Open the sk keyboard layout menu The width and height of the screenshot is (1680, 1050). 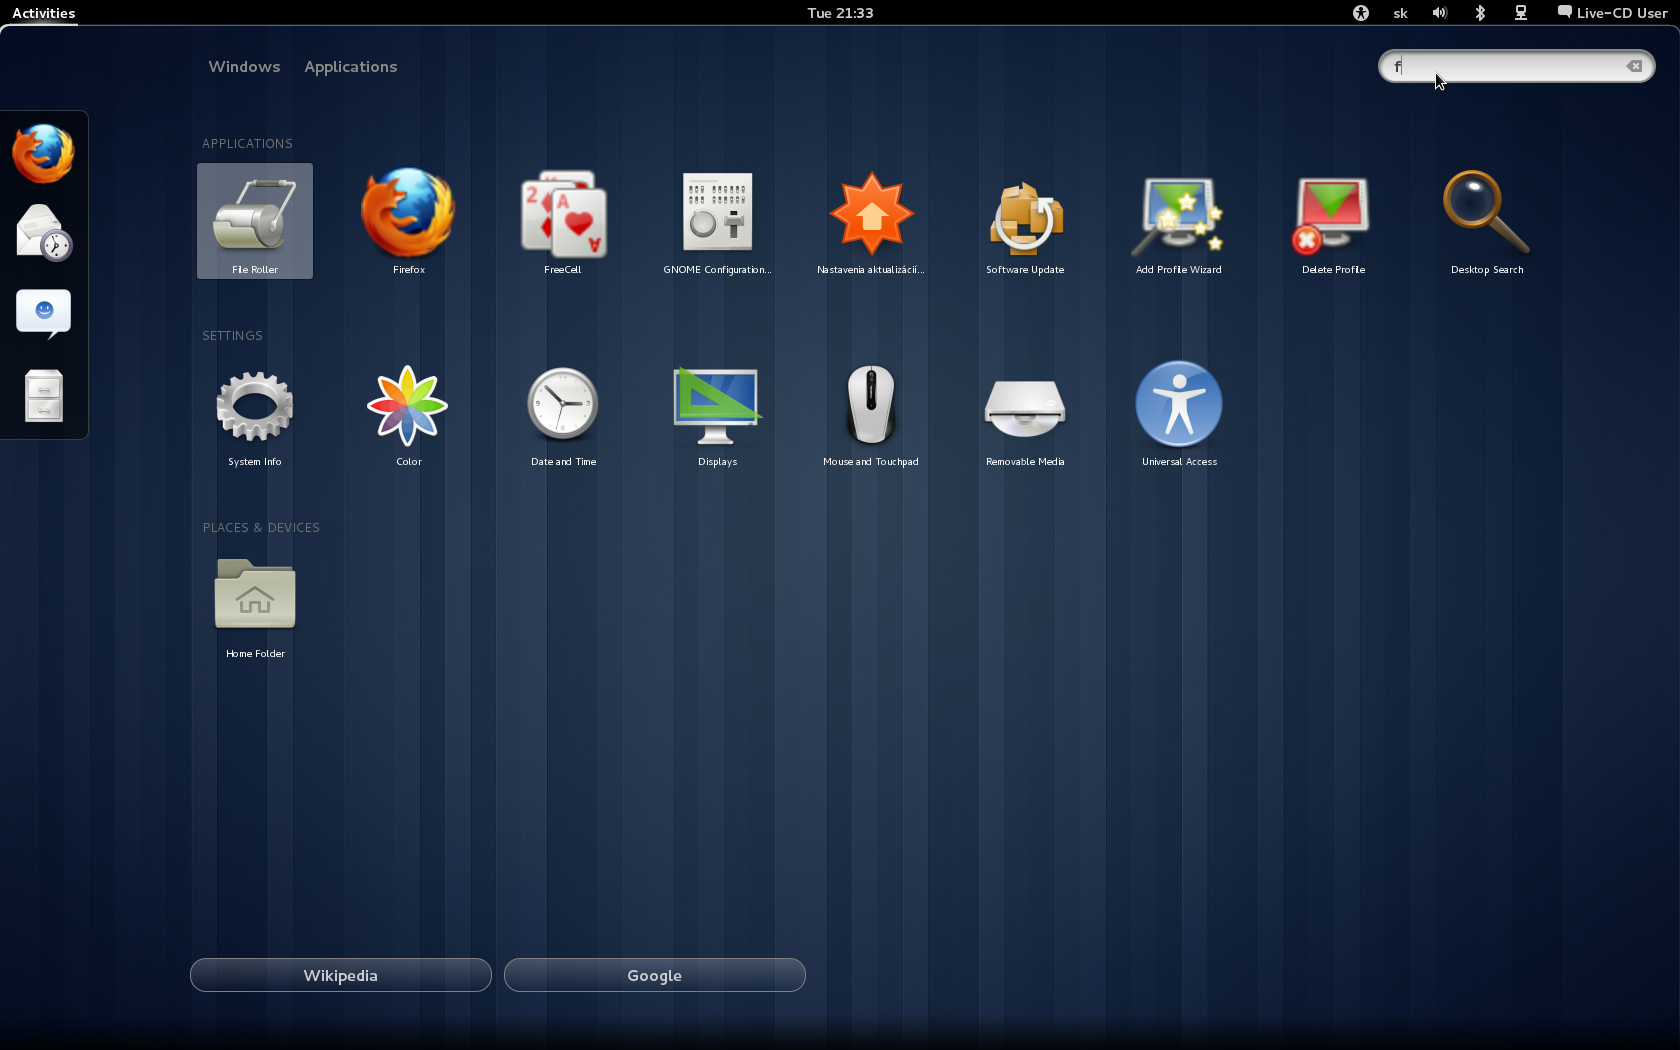coord(1400,13)
